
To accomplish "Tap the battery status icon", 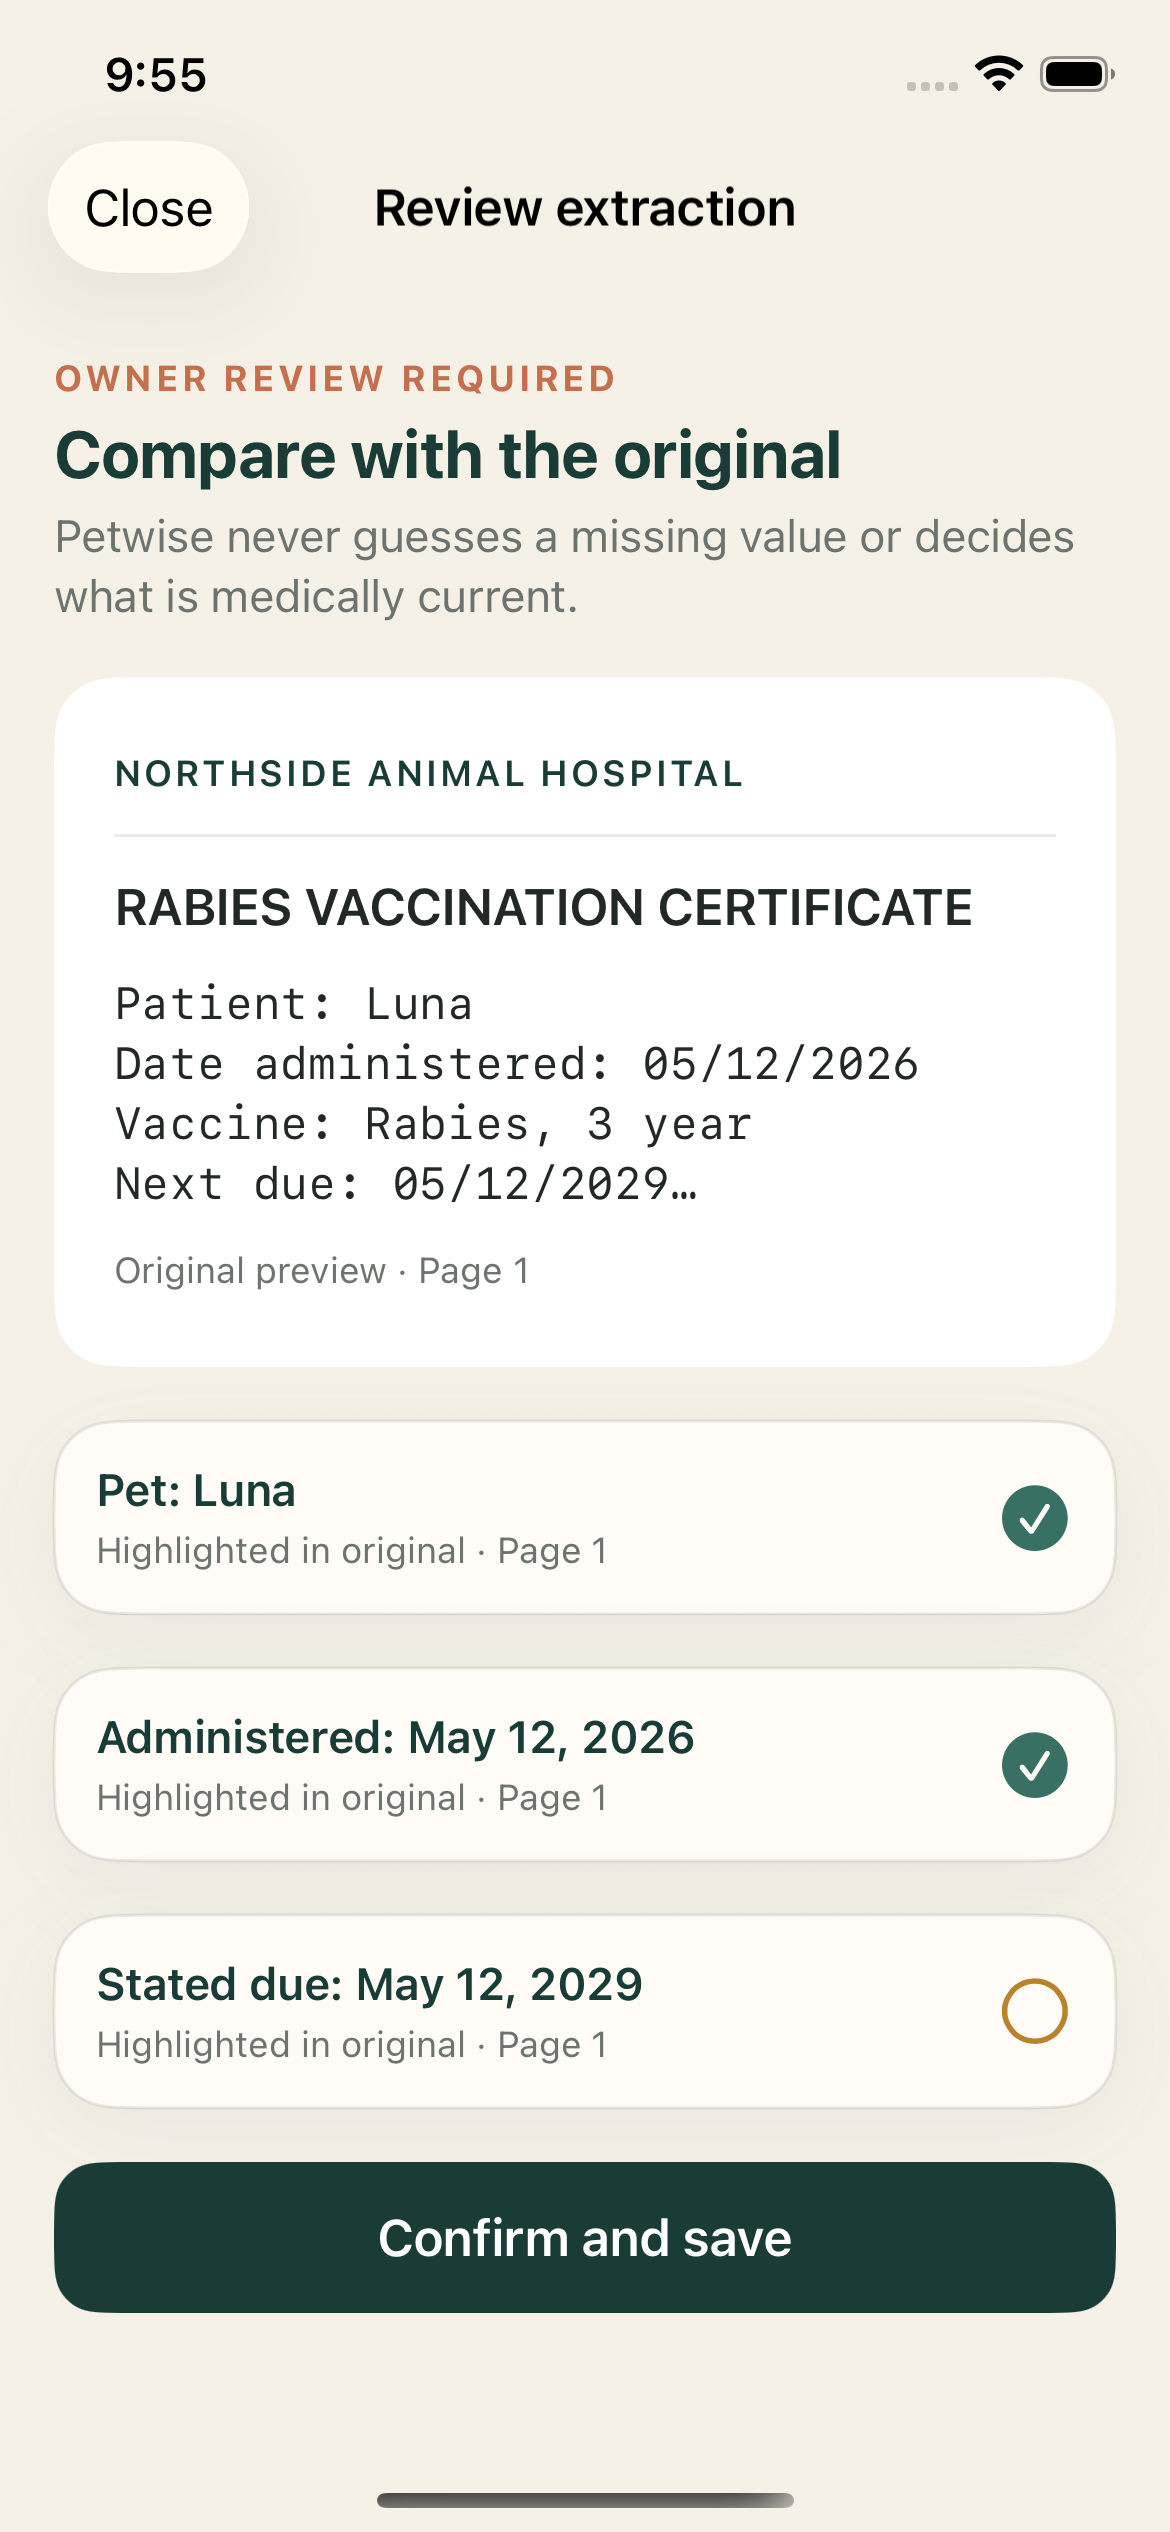I will (x=1077, y=74).
